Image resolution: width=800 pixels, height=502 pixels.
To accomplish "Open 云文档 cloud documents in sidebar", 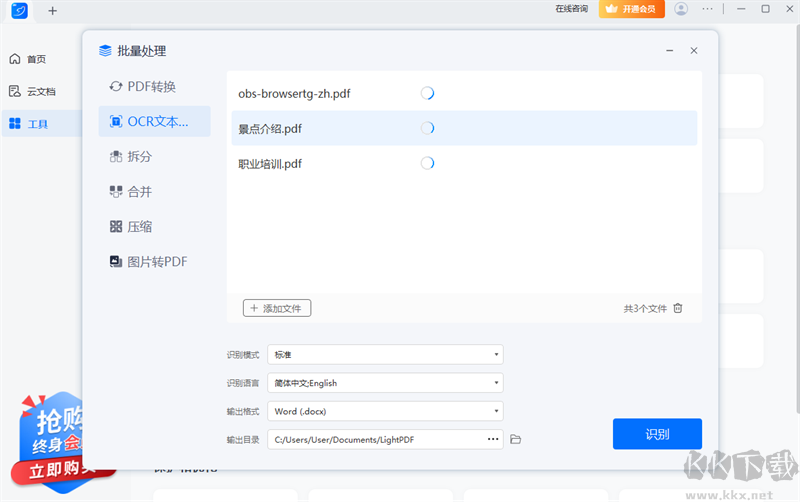I will tap(32, 91).
